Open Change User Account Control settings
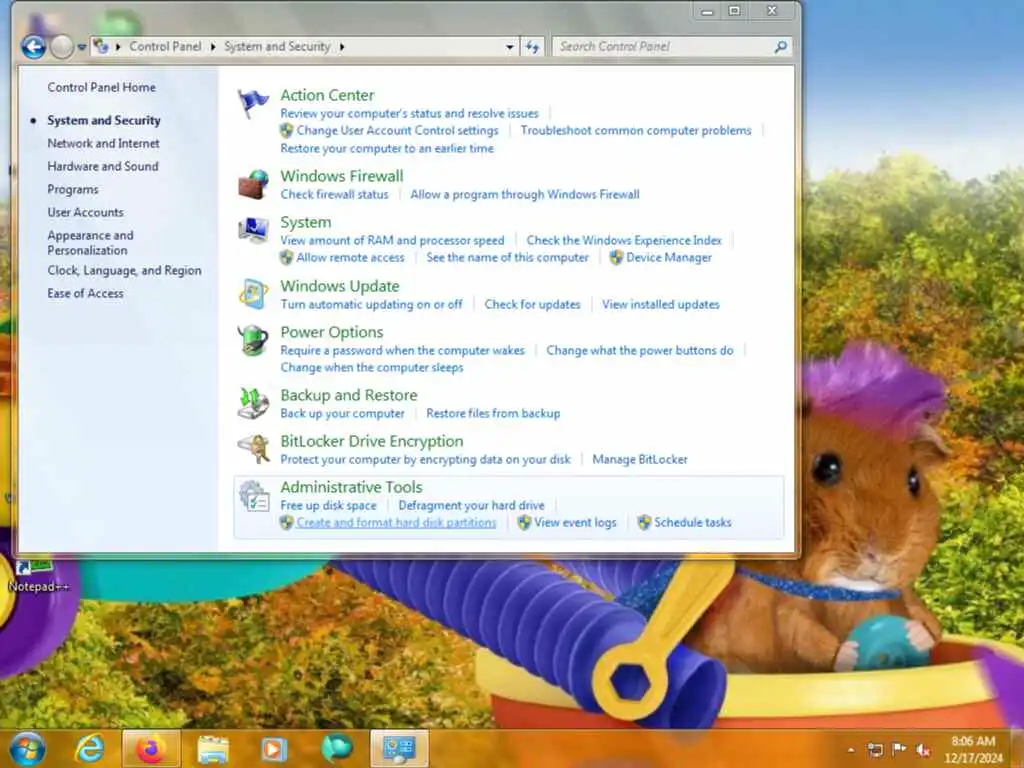 click(397, 131)
